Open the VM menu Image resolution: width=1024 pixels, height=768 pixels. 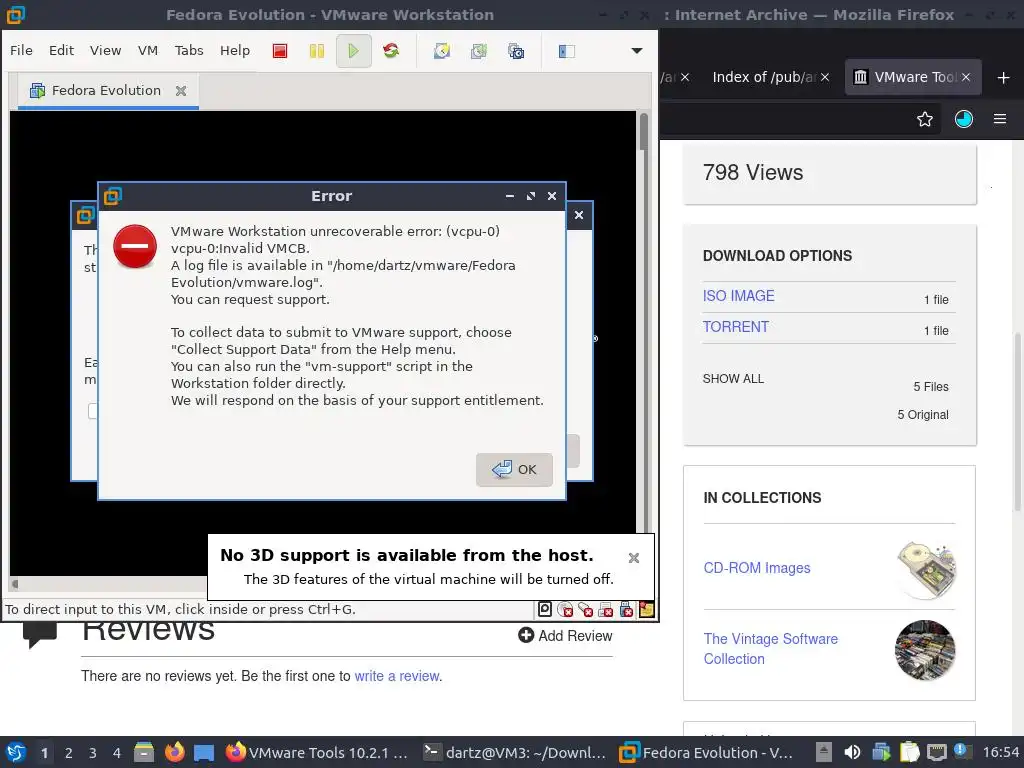(x=148, y=50)
